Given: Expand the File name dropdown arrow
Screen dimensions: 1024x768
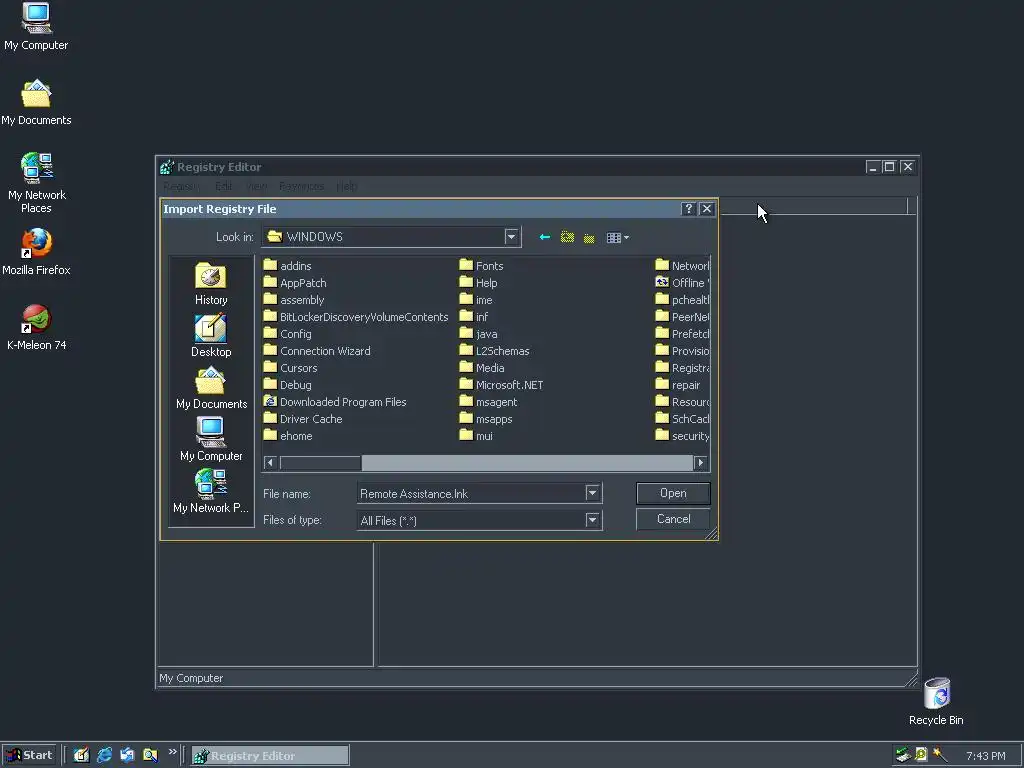Looking at the screenshot, I should pos(592,493).
